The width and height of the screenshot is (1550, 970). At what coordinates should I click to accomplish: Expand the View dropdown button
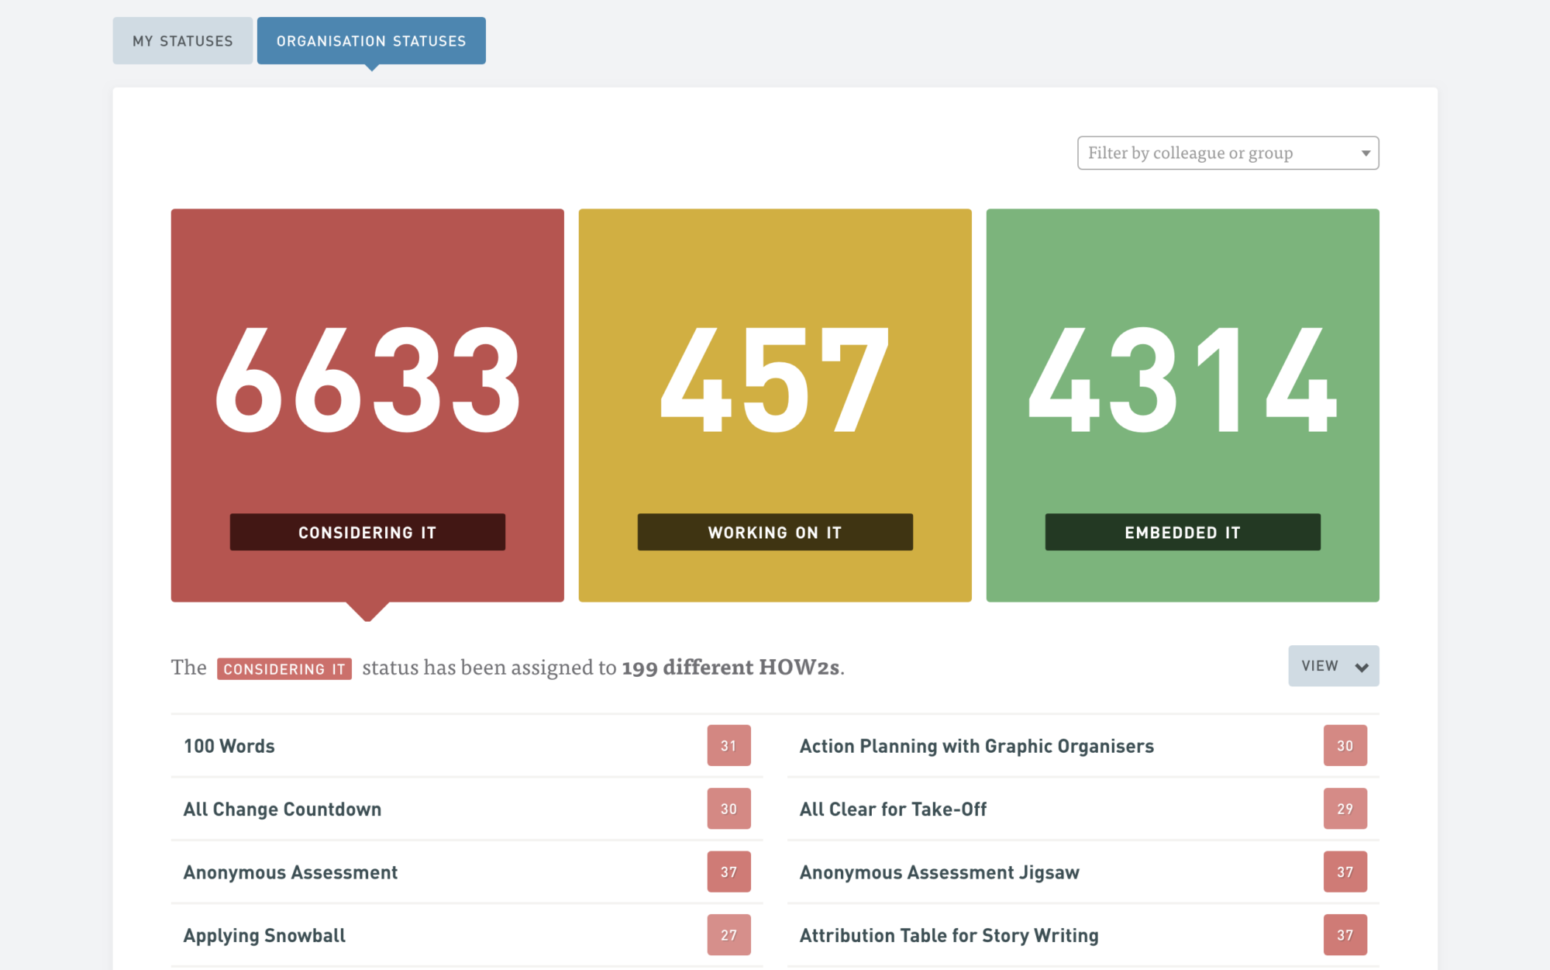pyautogui.click(x=1333, y=666)
